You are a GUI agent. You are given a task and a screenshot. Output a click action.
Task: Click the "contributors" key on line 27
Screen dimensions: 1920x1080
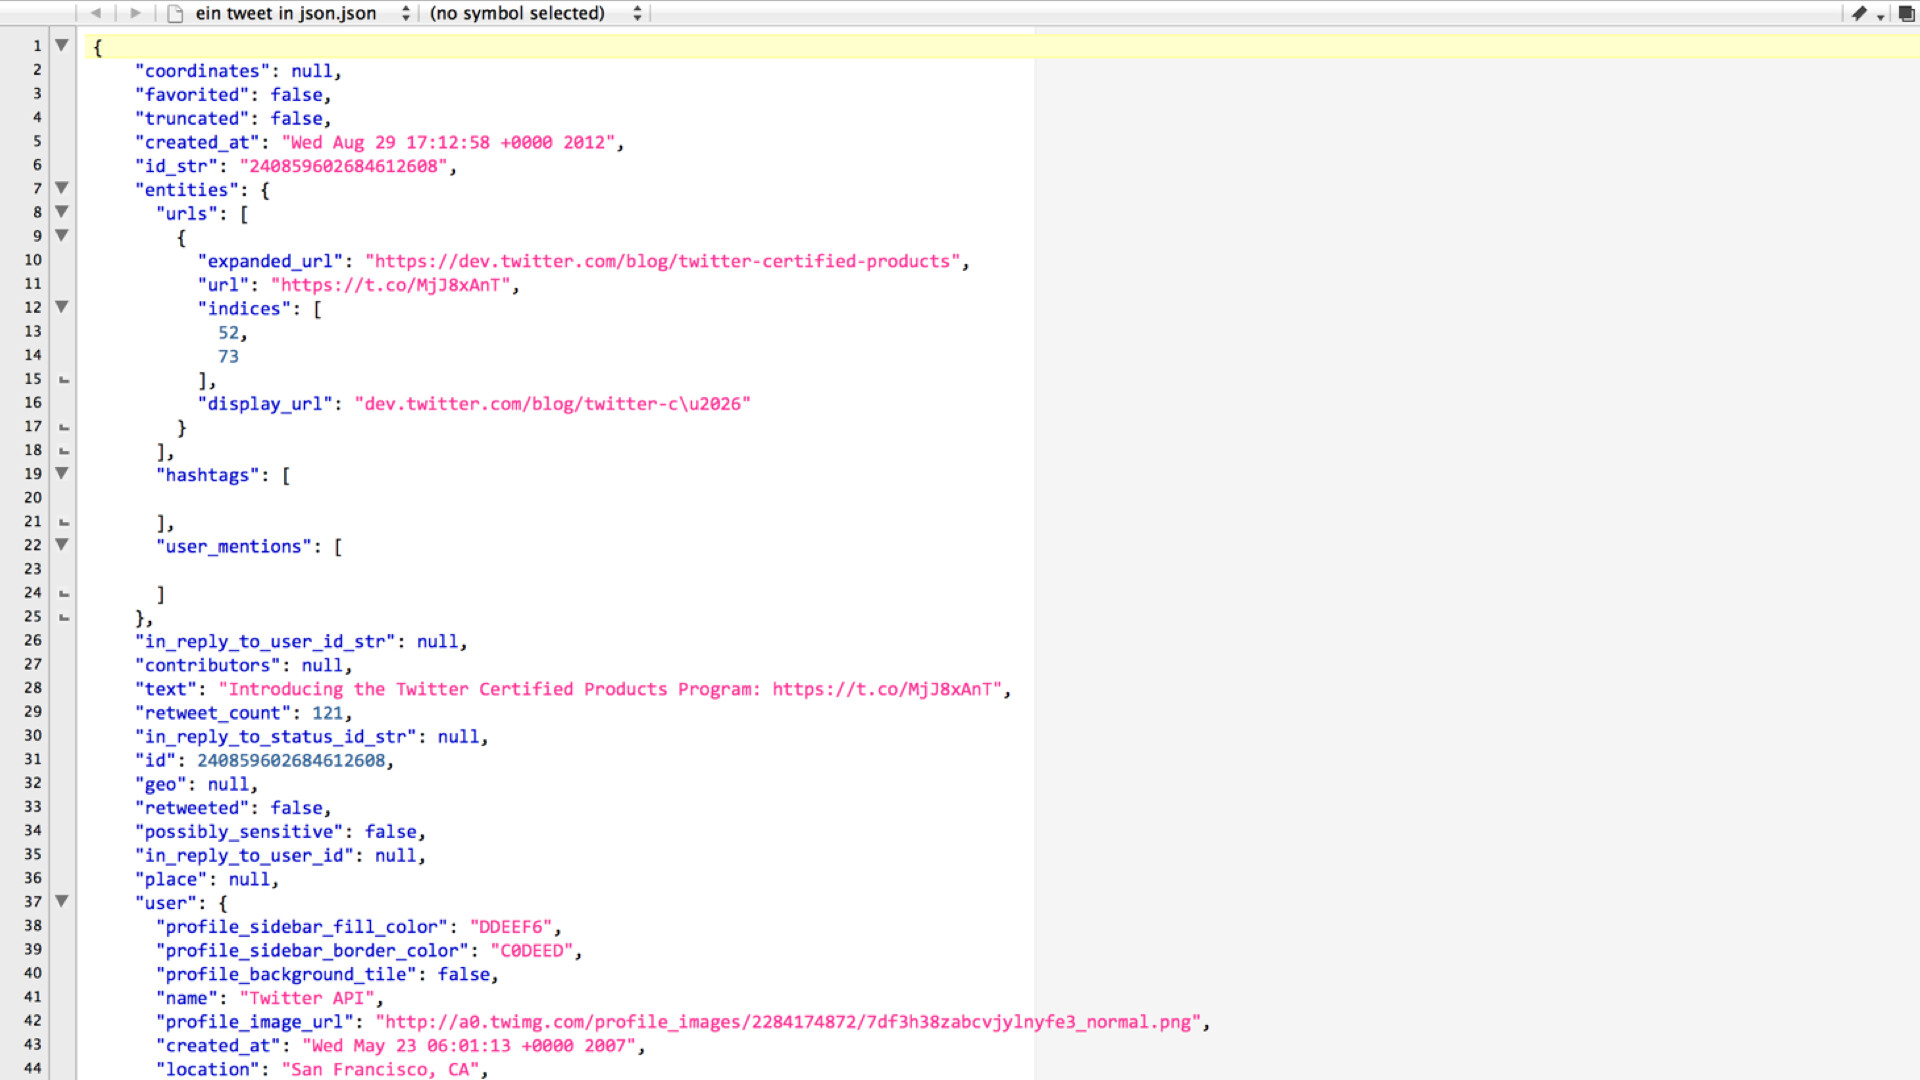click(208, 666)
